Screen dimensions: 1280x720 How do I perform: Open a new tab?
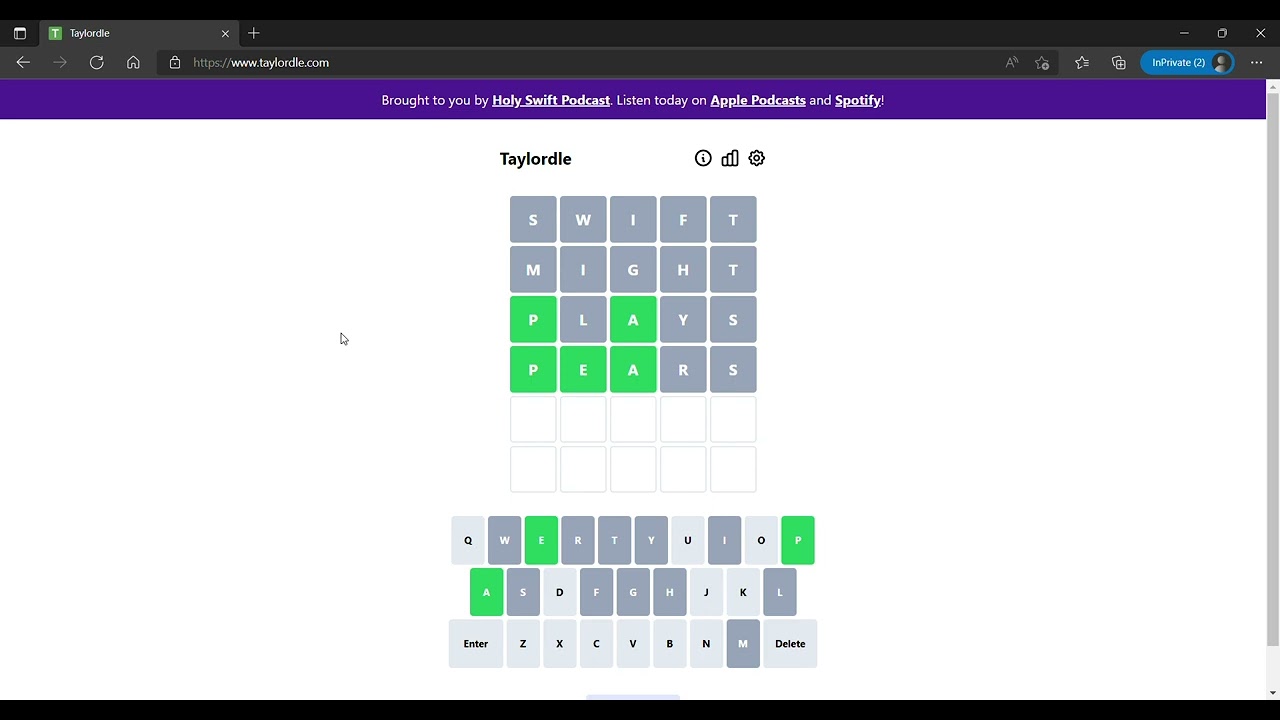click(254, 33)
